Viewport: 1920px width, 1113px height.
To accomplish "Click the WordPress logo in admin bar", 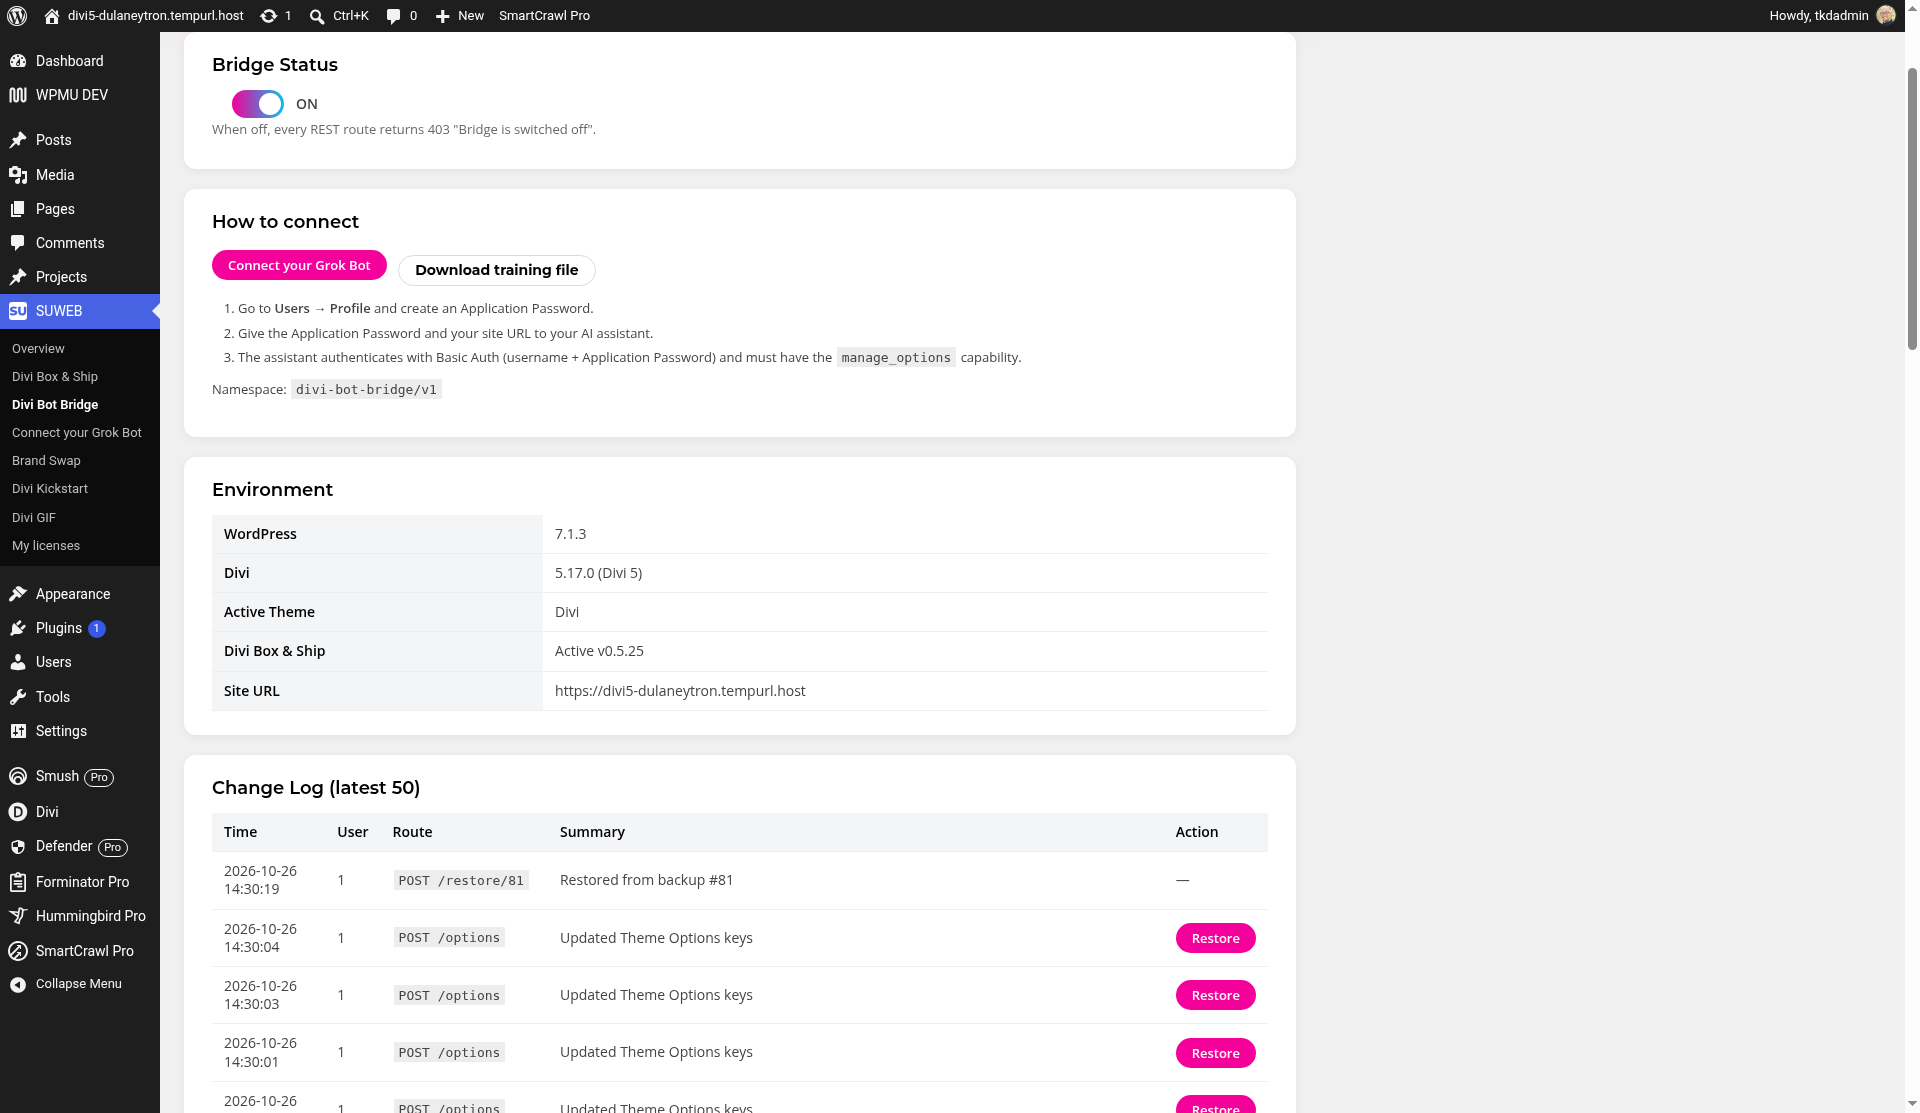I will (x=17, y=16).
